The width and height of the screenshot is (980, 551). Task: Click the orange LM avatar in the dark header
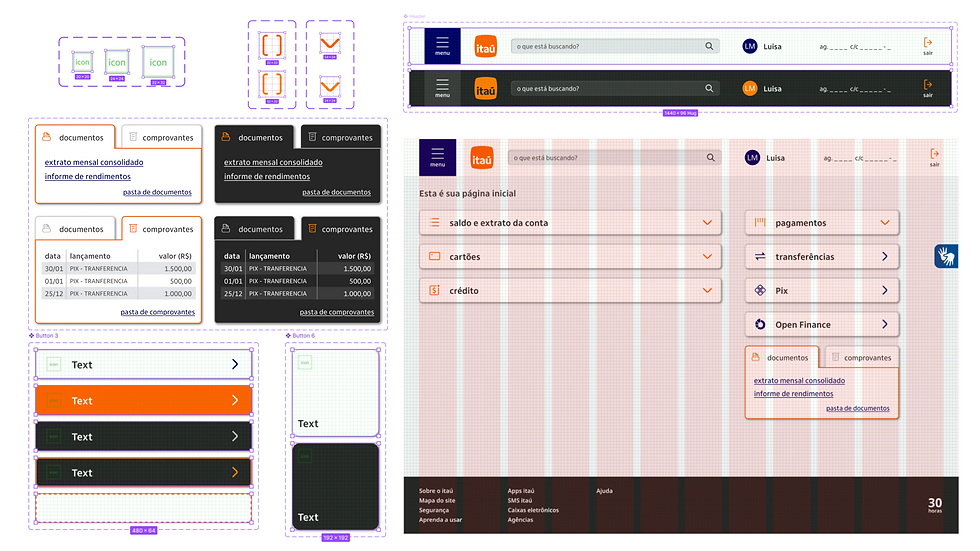(x=749, y=88)
